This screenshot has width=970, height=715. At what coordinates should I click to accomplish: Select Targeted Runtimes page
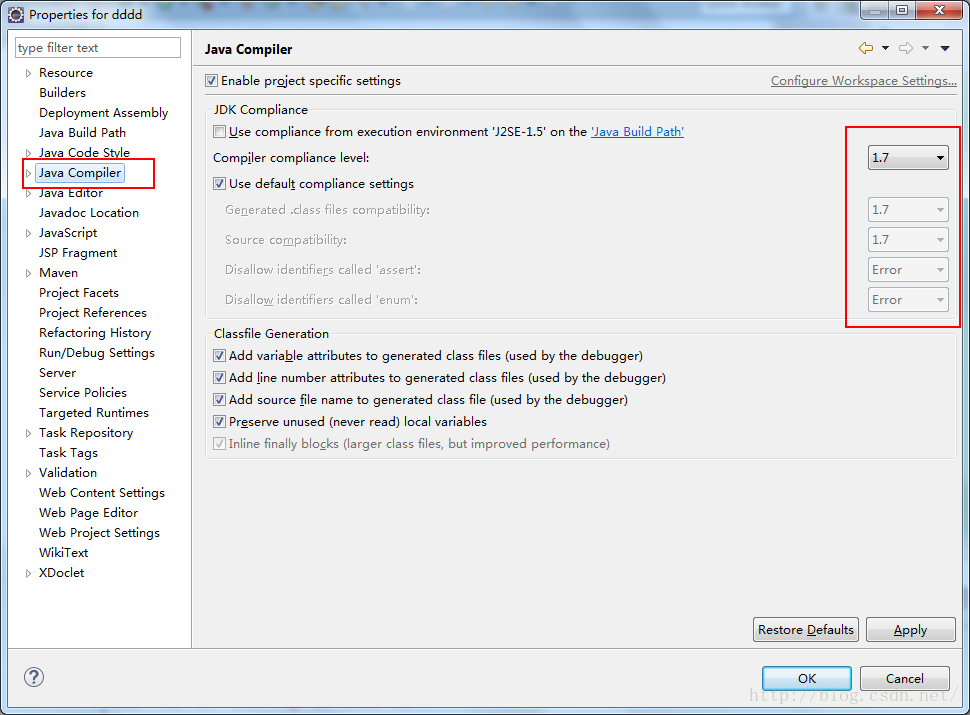click(x=93, y=413)
